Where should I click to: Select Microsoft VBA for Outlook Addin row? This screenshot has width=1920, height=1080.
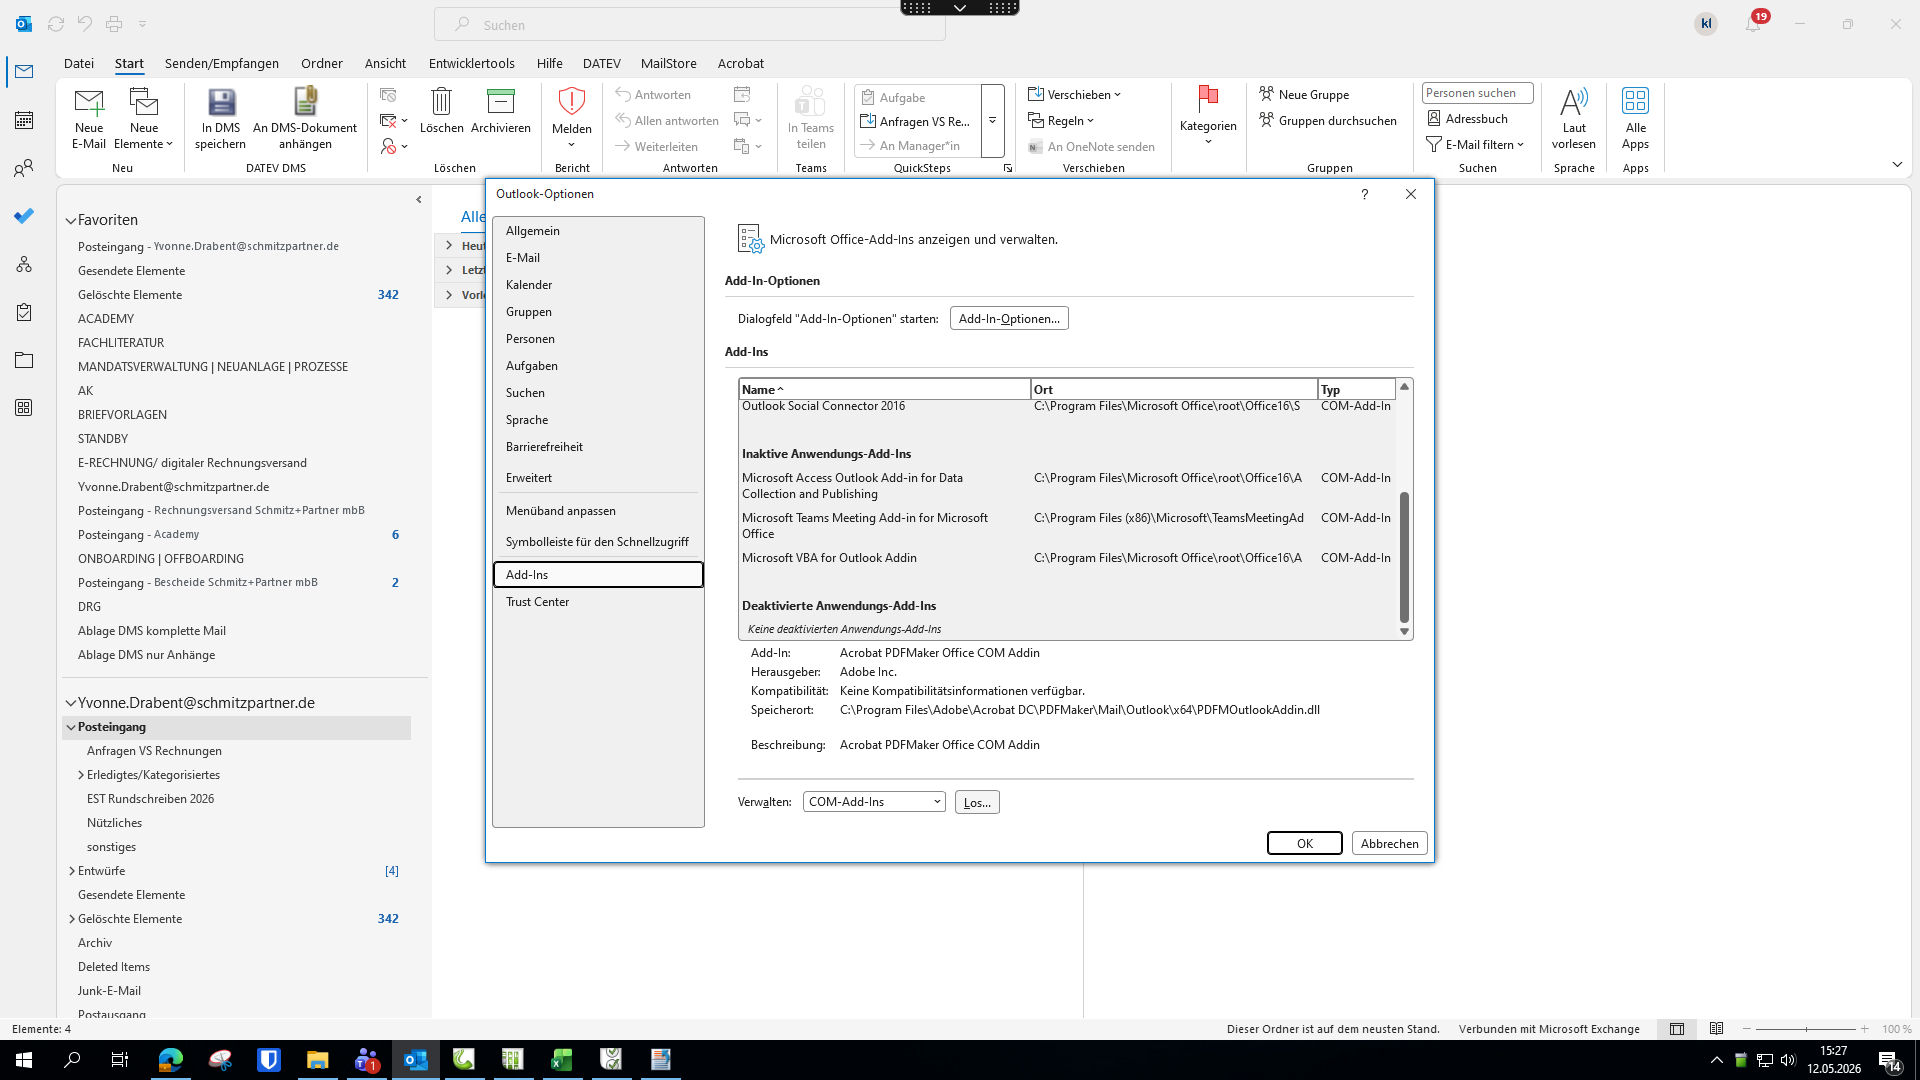(1067, 558)
